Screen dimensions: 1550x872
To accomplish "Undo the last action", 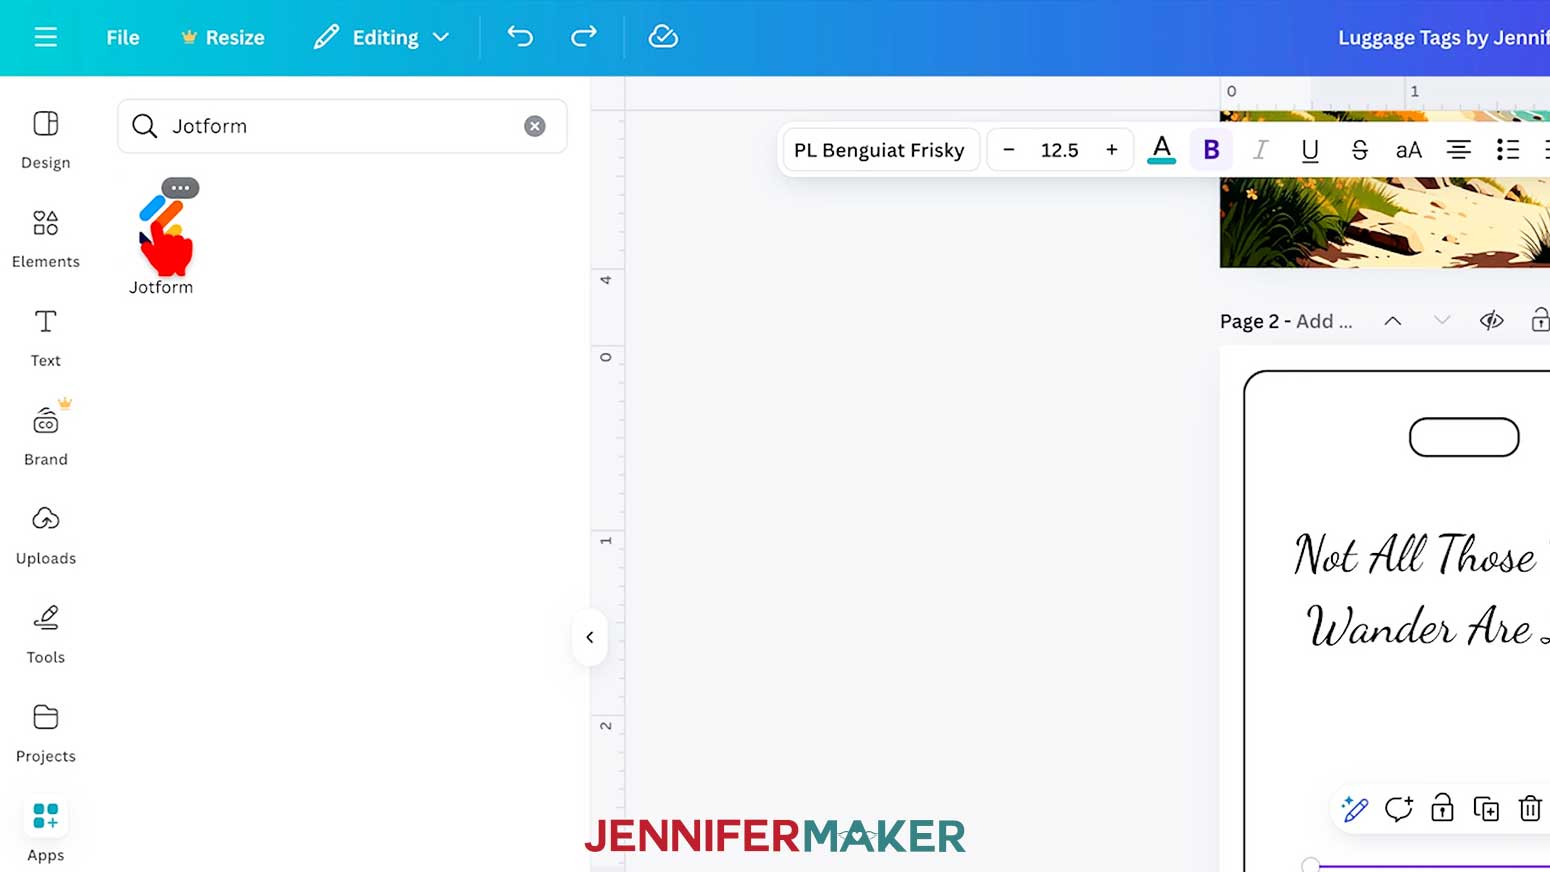I will click(x=520, y=37).
